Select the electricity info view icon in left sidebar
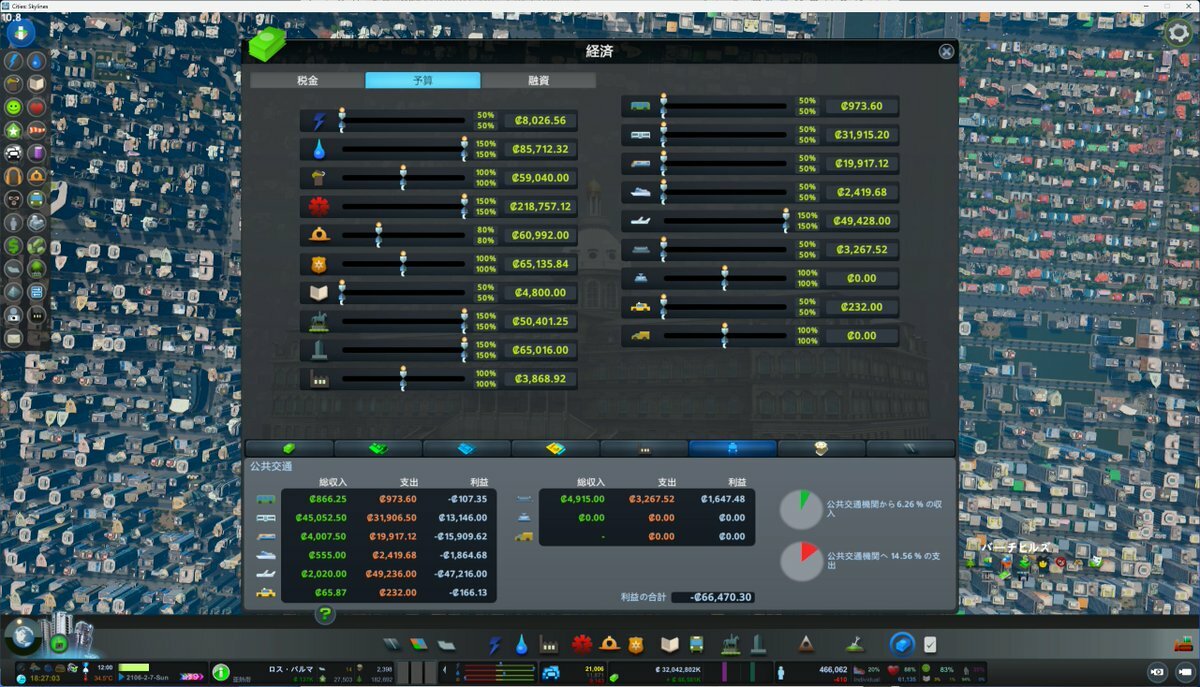1200x687 pixels. 14,62
